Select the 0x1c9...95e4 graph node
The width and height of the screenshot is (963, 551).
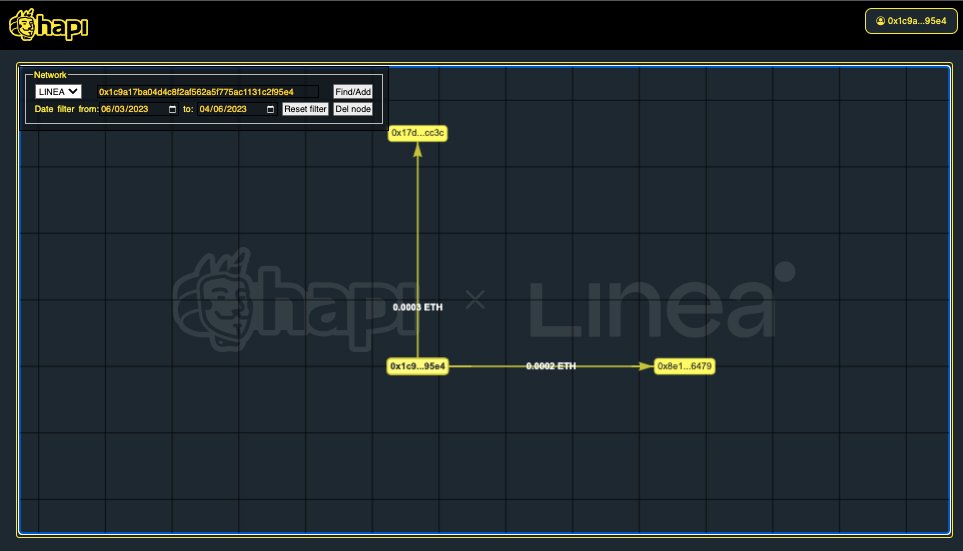(x=418, y=366)
